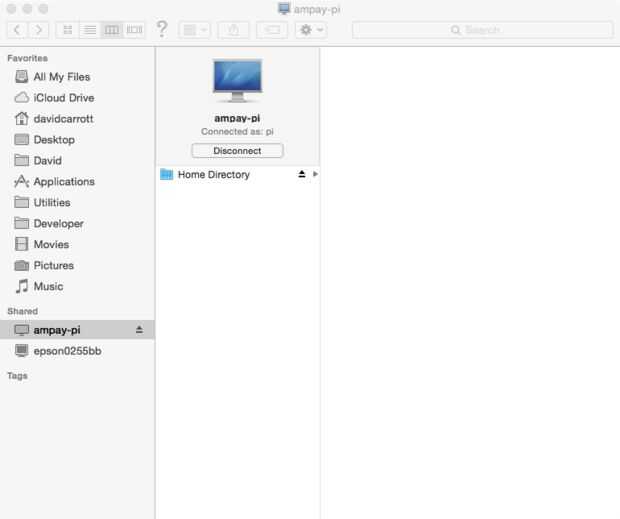The height and width of the screenshot is (519, 620).
Task: Click the Disconnect button
Action: [x=237, y=151]
